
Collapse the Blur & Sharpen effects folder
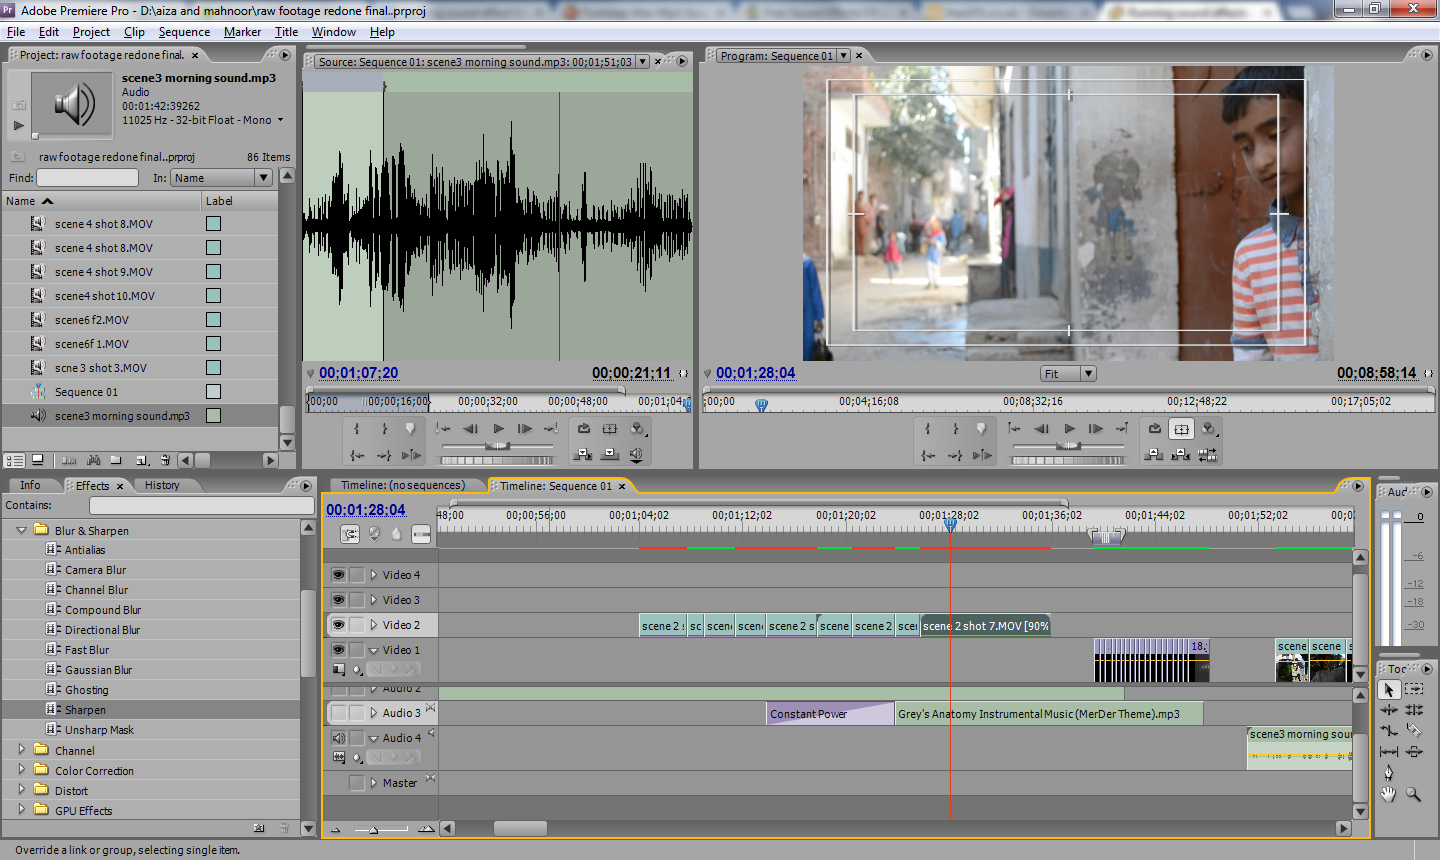21,530
